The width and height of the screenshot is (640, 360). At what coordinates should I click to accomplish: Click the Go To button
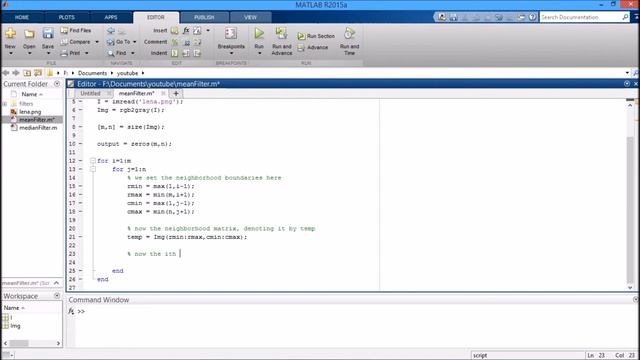(119, 42)
